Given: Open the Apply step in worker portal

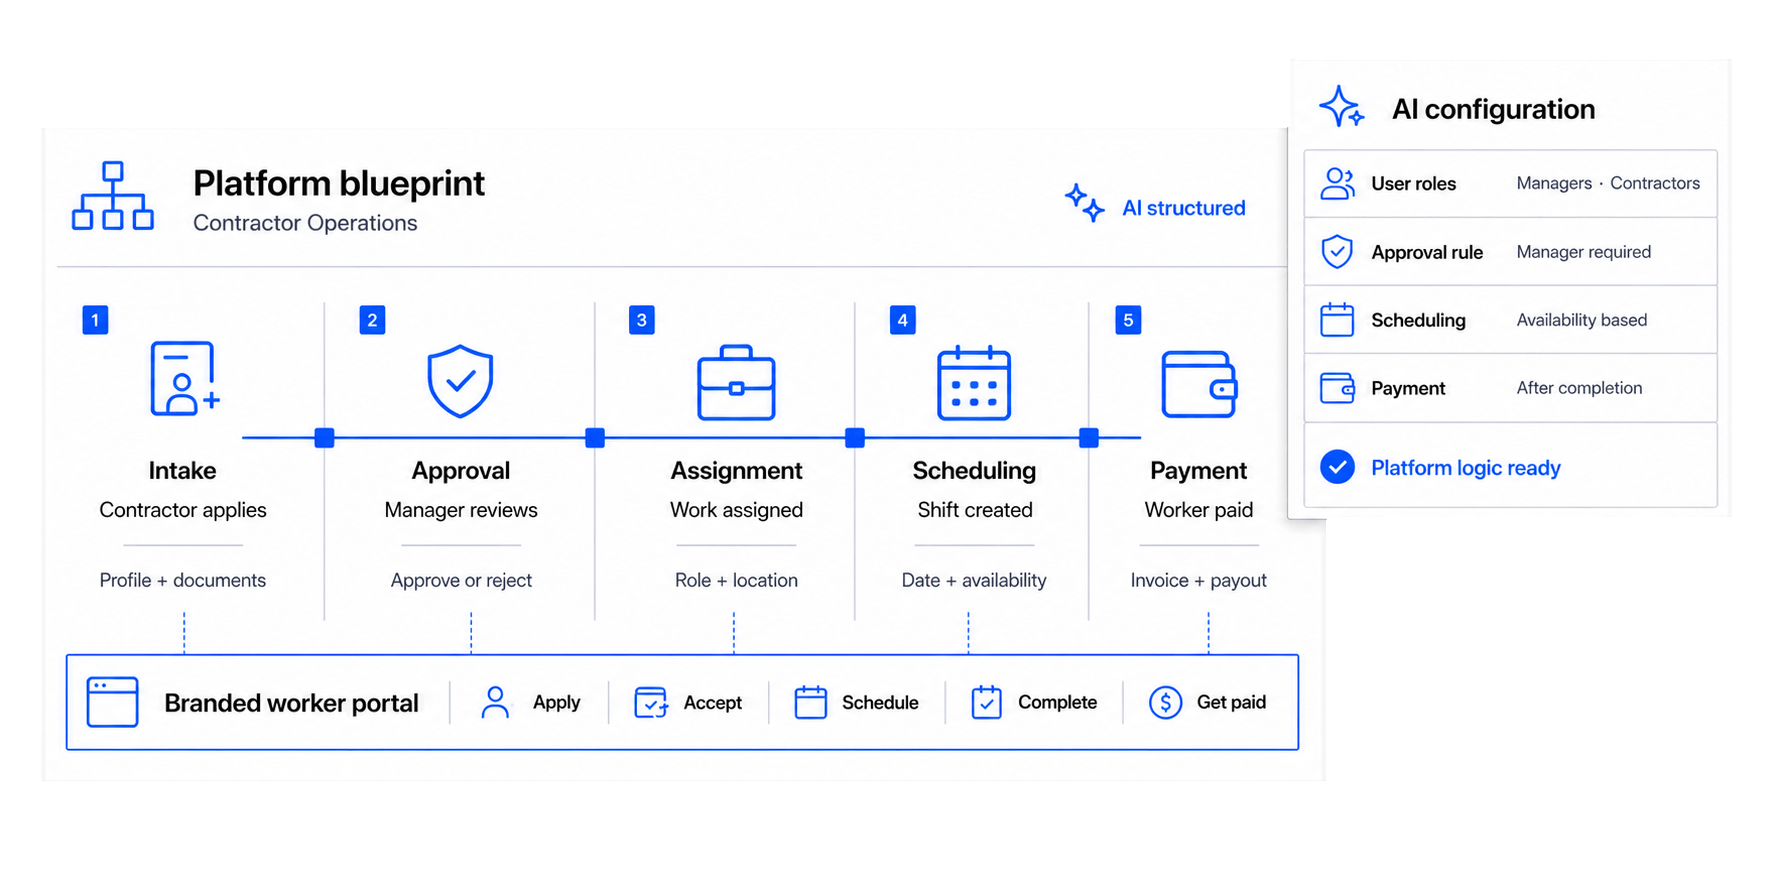Looking at the screenshot, I should [530, 702].
